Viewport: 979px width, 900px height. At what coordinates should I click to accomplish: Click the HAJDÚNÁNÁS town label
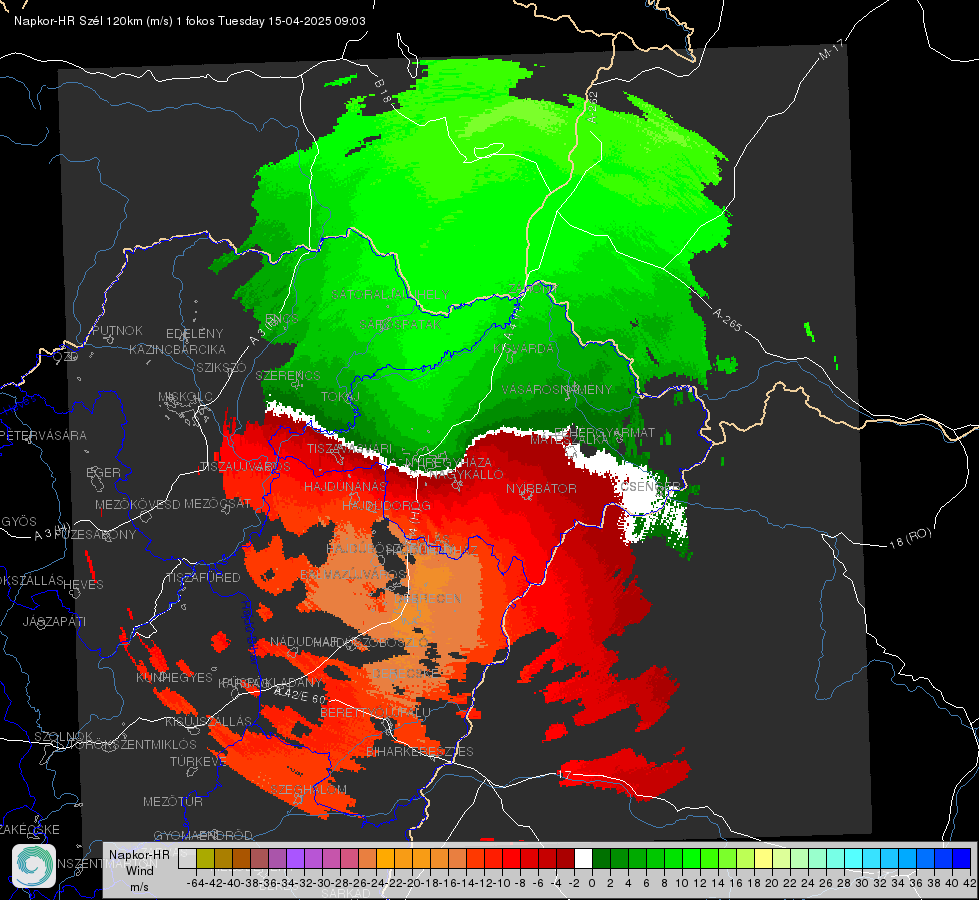point(345,487)
